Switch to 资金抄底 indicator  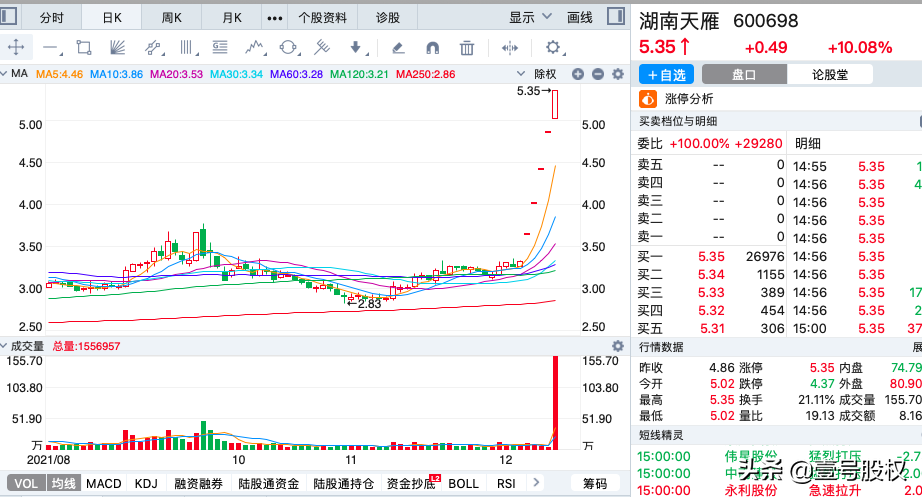pos(411,483)
